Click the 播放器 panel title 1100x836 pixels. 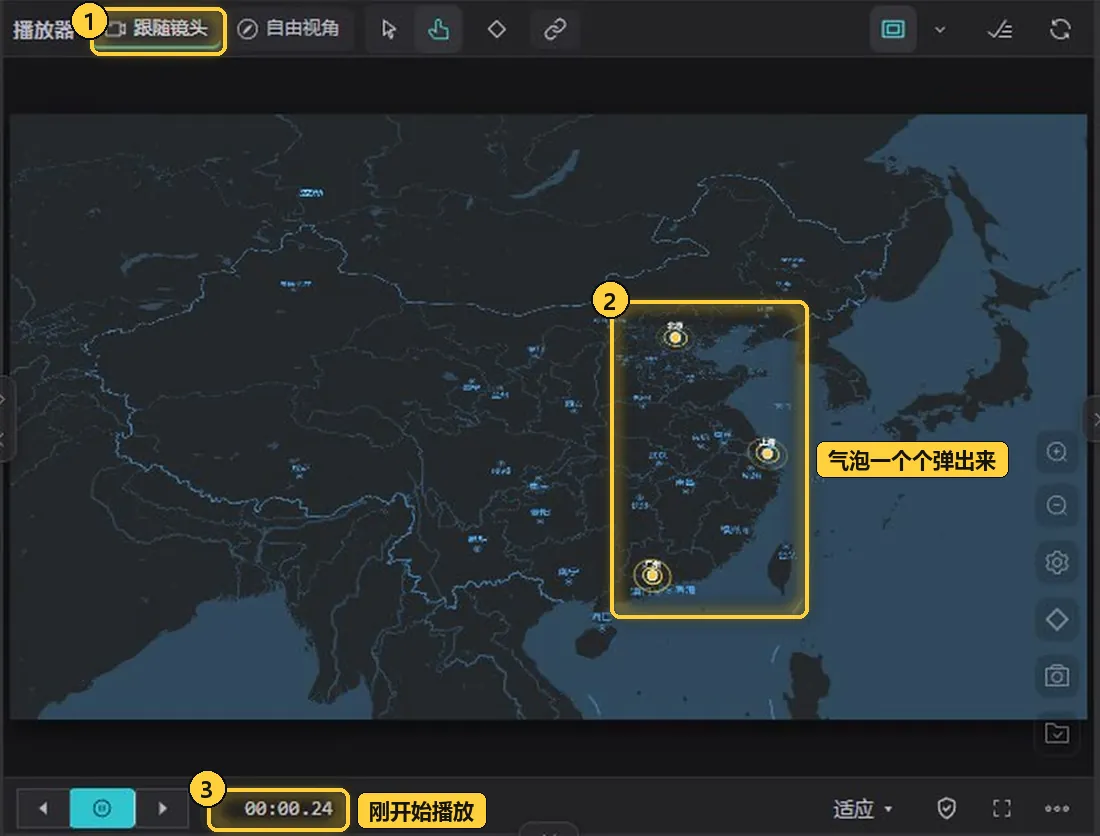tap(43, 30)
